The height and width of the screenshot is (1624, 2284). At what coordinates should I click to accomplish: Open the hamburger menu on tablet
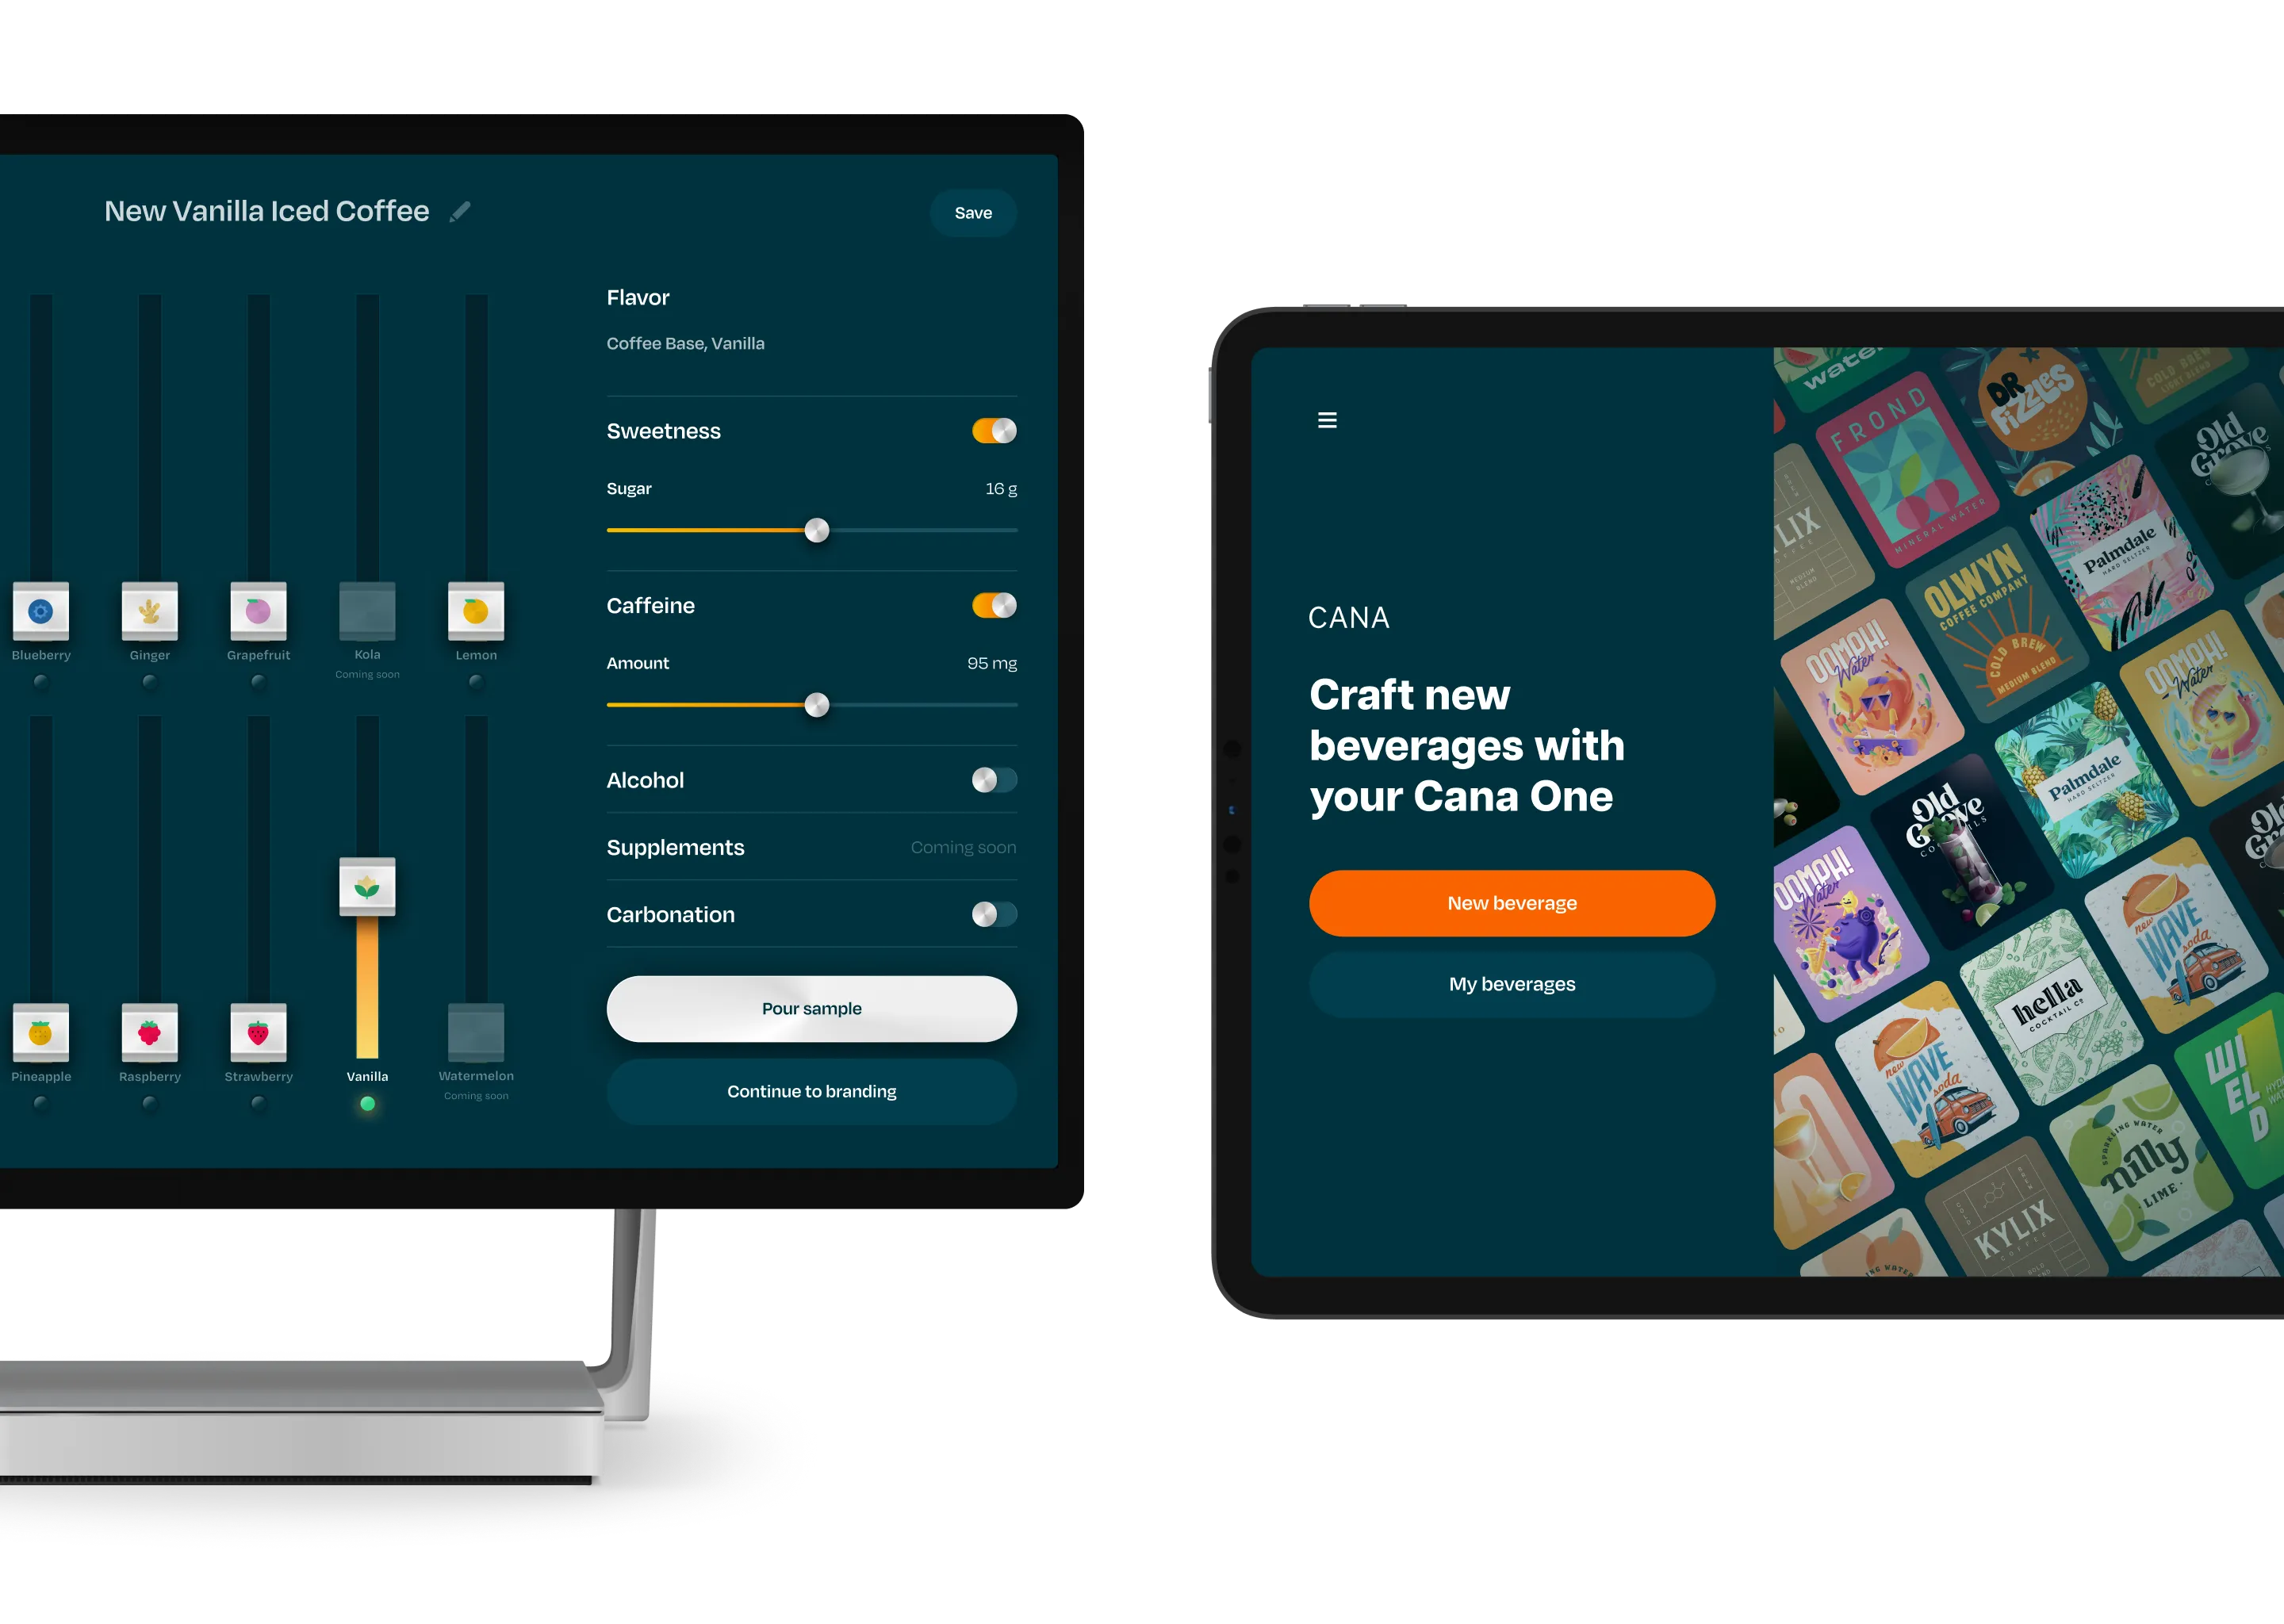(x=1328, y=420)
